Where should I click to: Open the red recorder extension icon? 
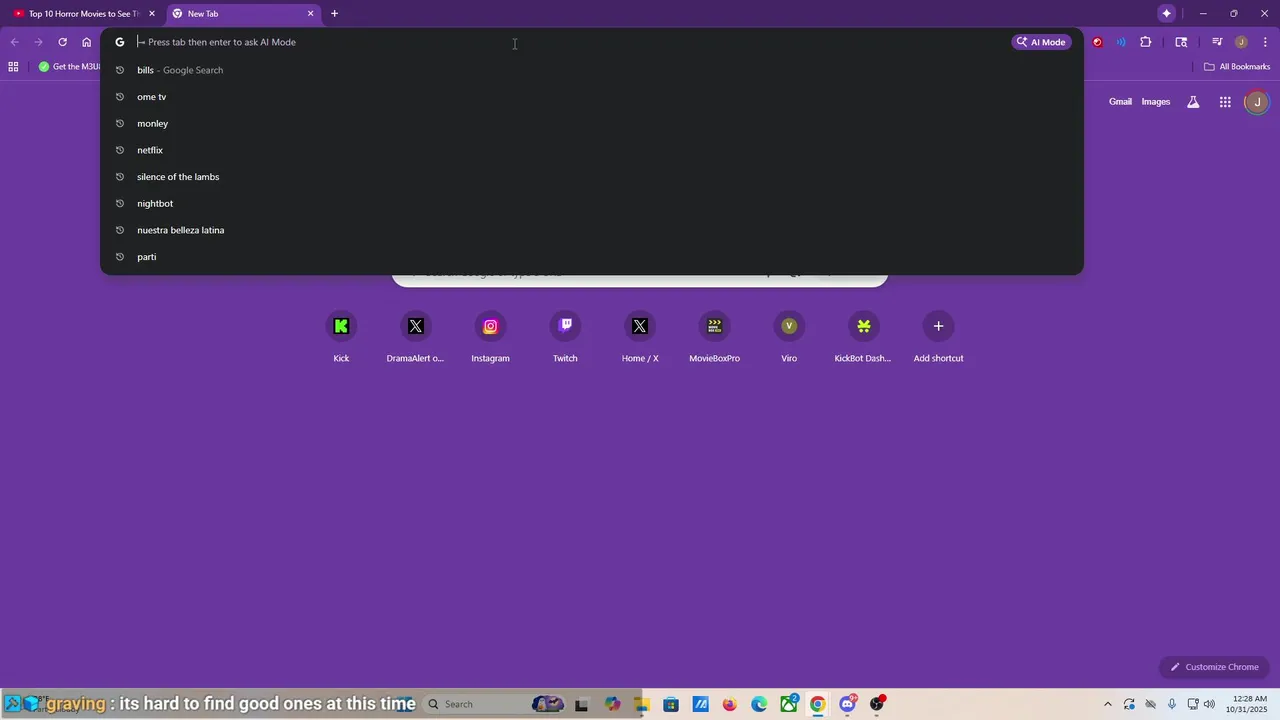1097,42
